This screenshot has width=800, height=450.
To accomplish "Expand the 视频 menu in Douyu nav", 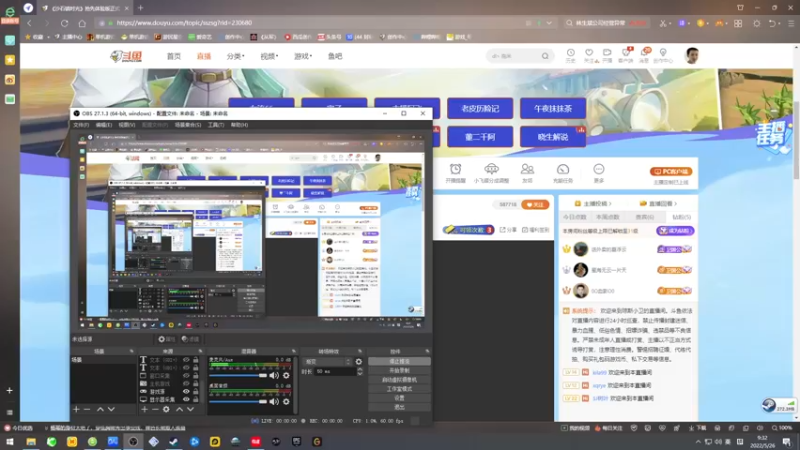I will pos(269,56).
